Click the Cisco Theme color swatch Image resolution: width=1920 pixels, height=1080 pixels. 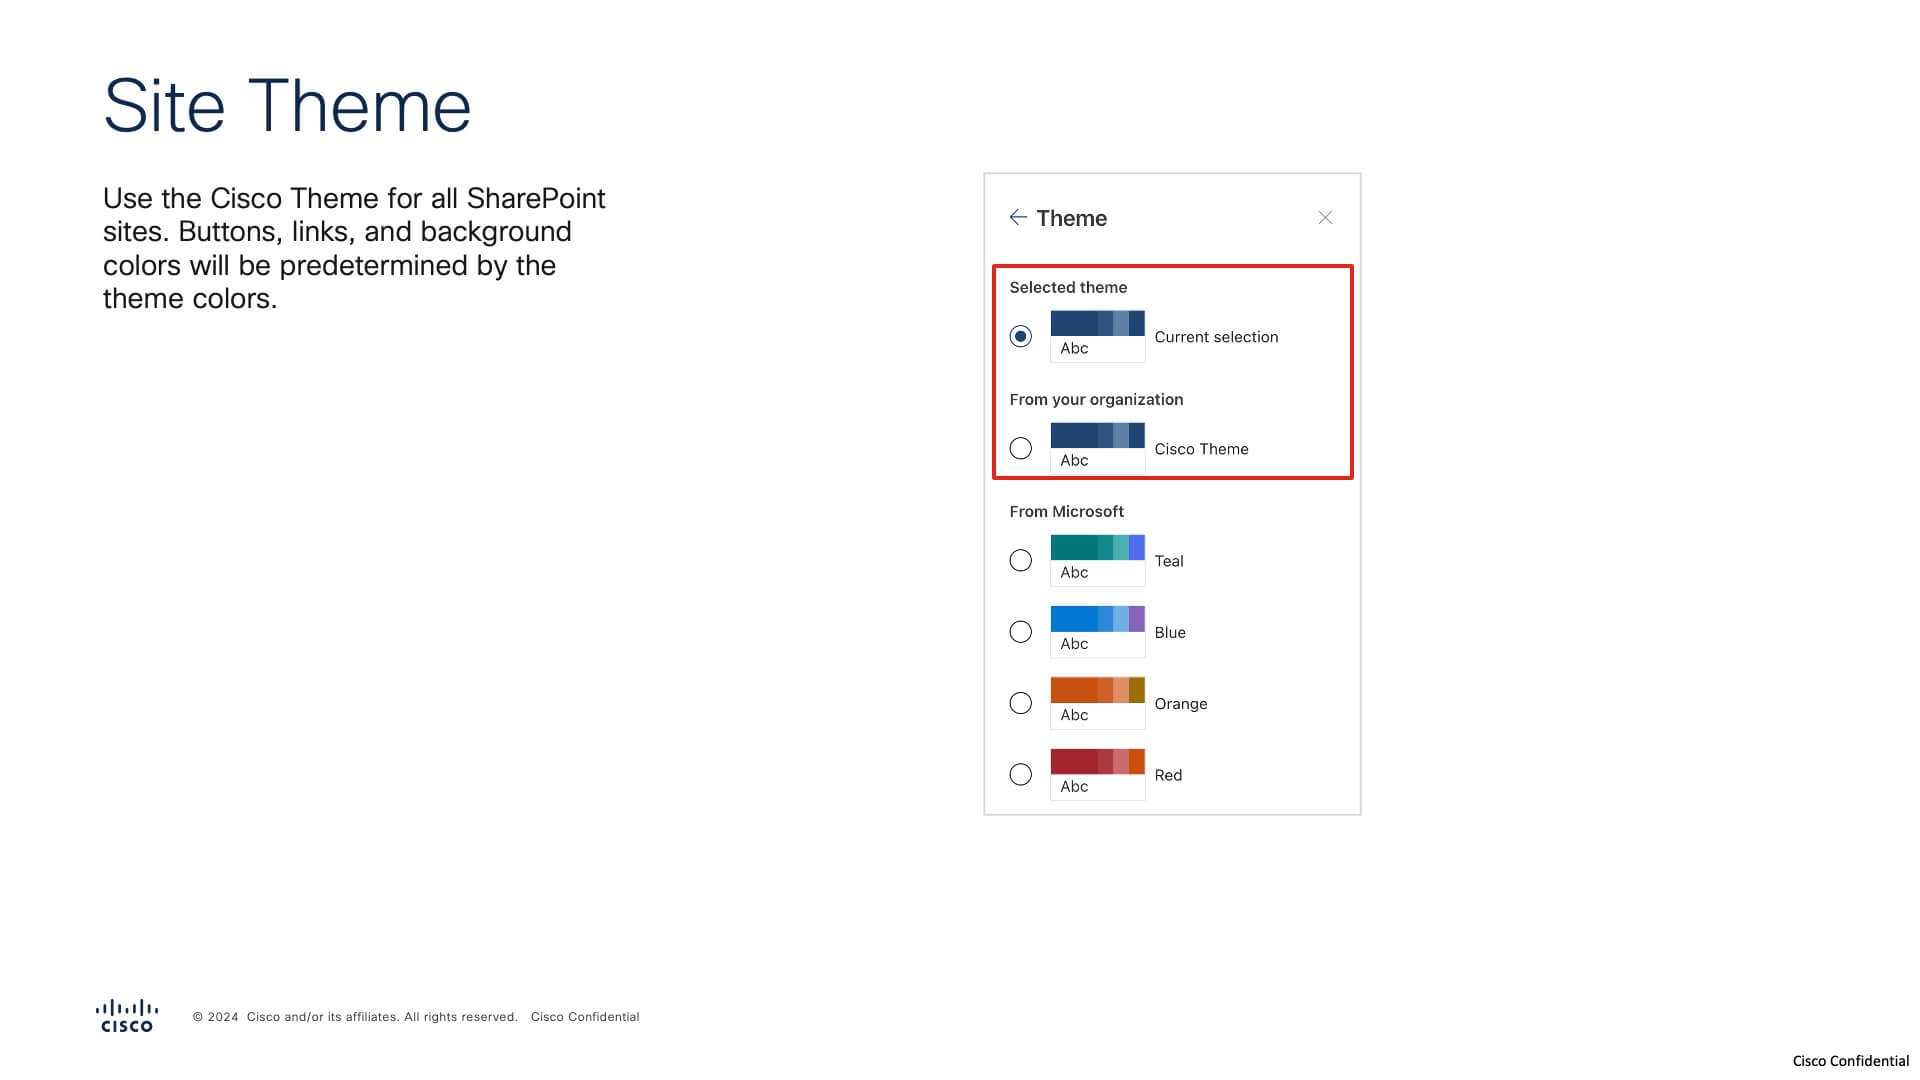[1097, 448]
